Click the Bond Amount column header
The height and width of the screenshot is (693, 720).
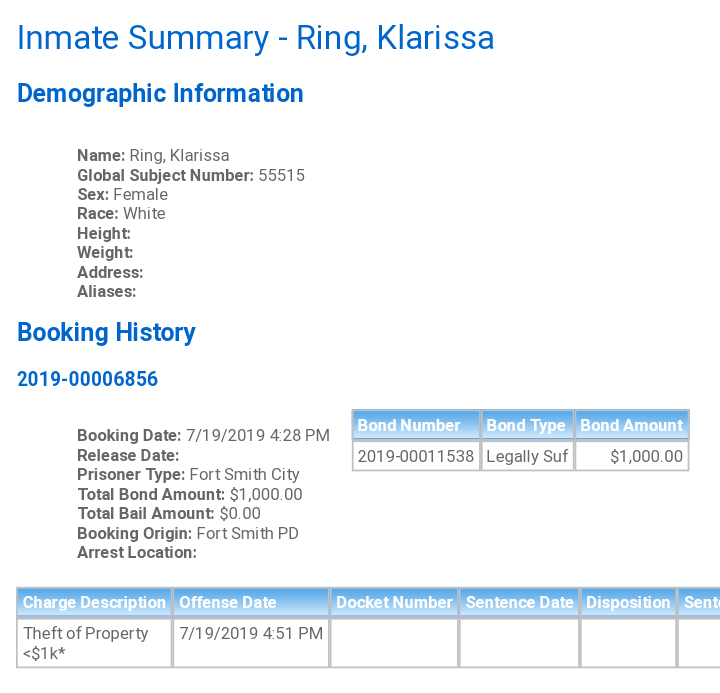(x=632, y=425)
